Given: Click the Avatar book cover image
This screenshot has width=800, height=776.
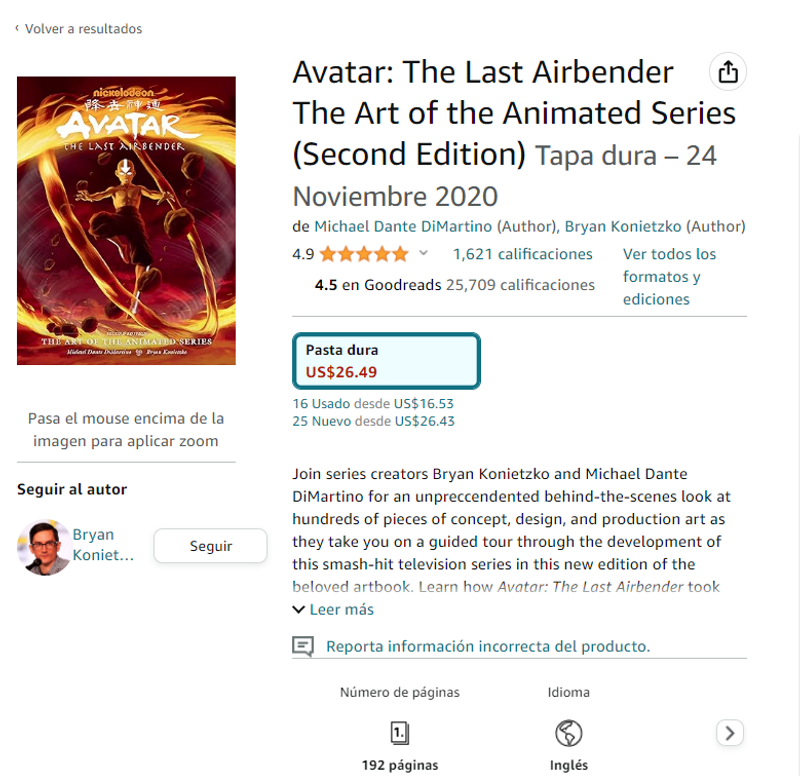Looking at the screenshot, I should [x=126, y=220].
